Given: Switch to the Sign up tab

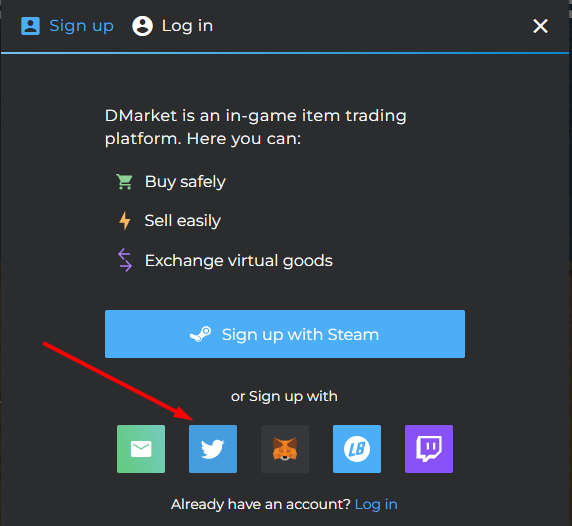Looking at the screenshot, I should pyautogui.click(x=67, y=26).
